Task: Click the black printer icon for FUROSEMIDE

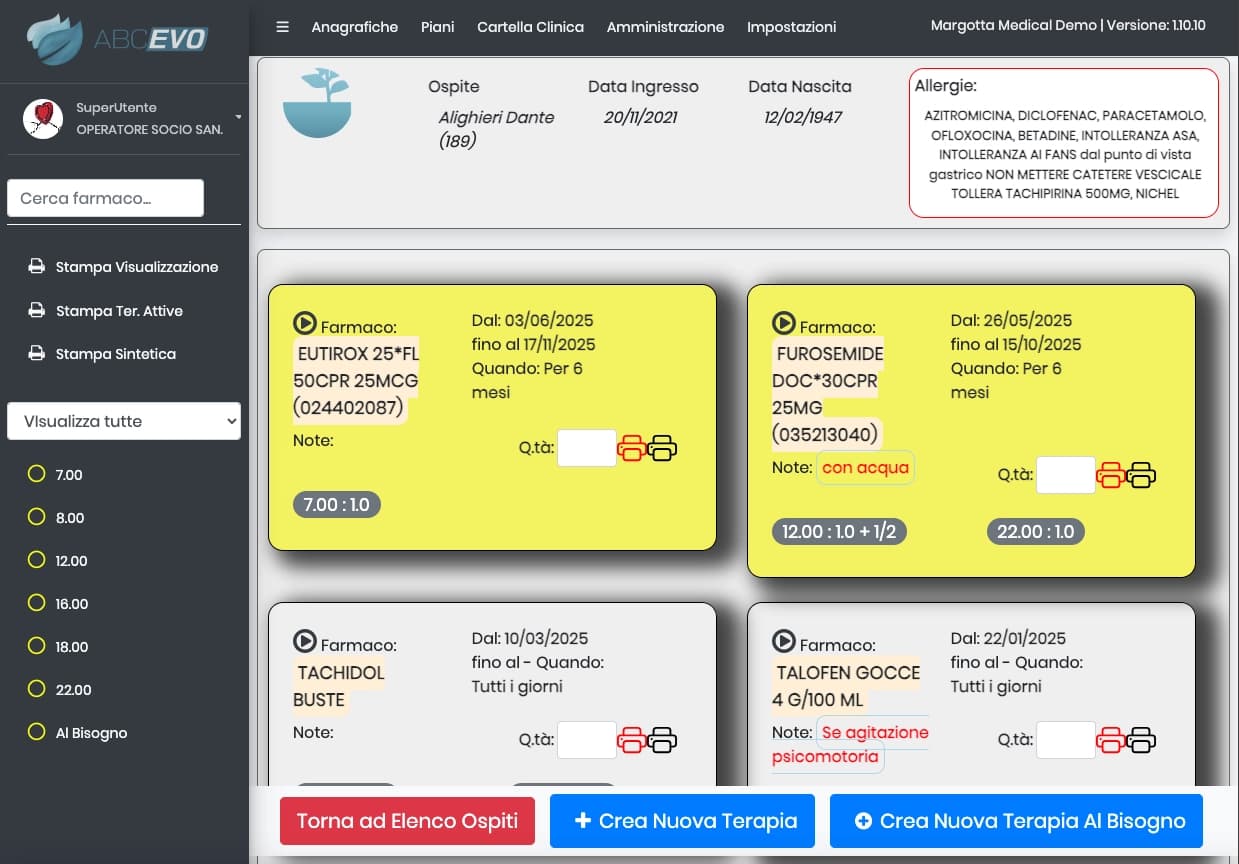Action: tap(1141, 475)
